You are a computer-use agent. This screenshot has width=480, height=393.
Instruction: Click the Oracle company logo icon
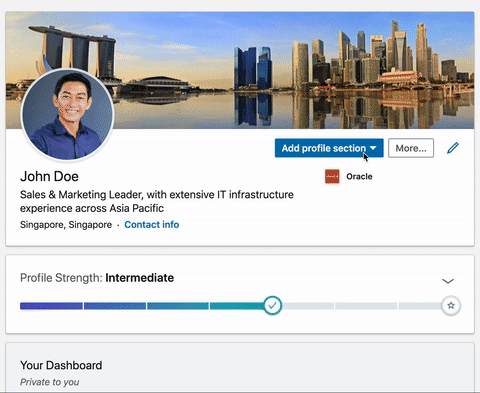(x=332, y=176)
